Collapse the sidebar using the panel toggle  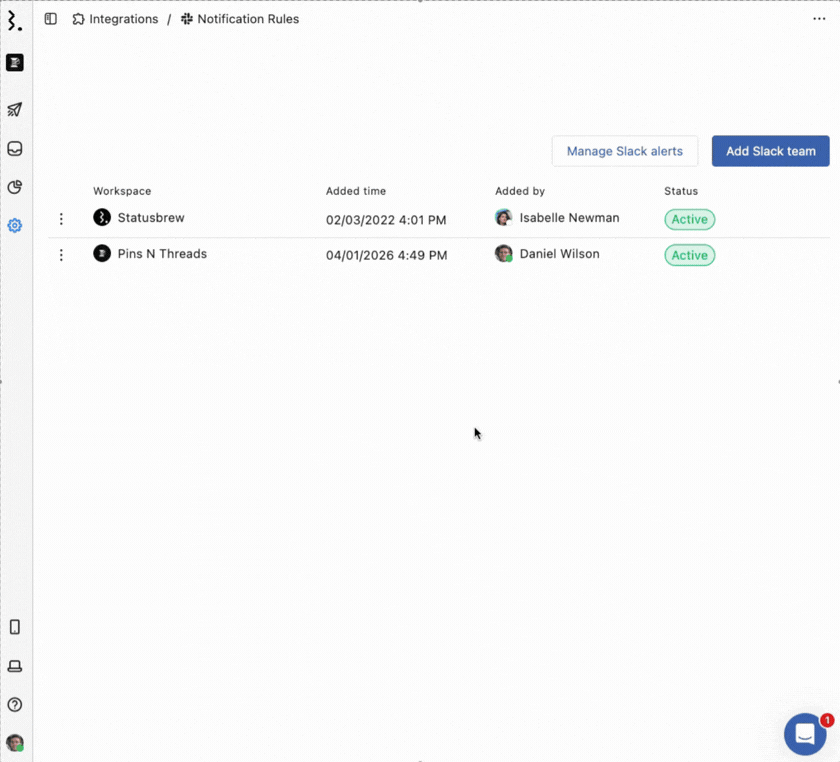tap(50, 18)
